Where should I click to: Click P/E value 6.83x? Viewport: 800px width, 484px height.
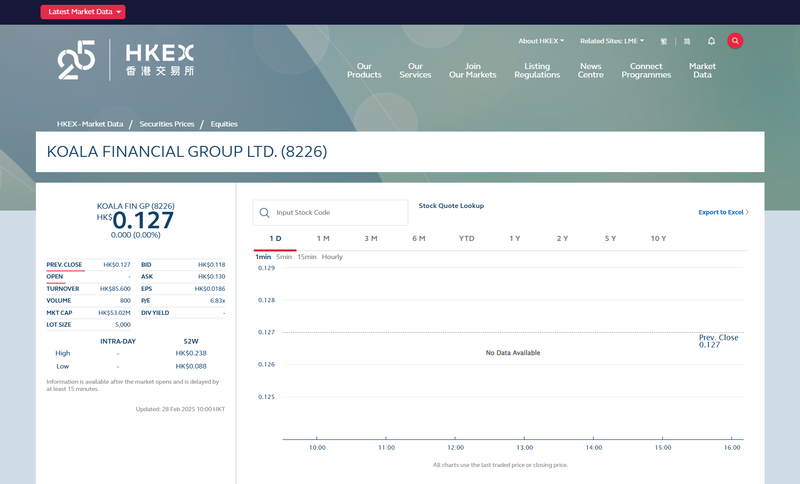[x=217, y=301]
